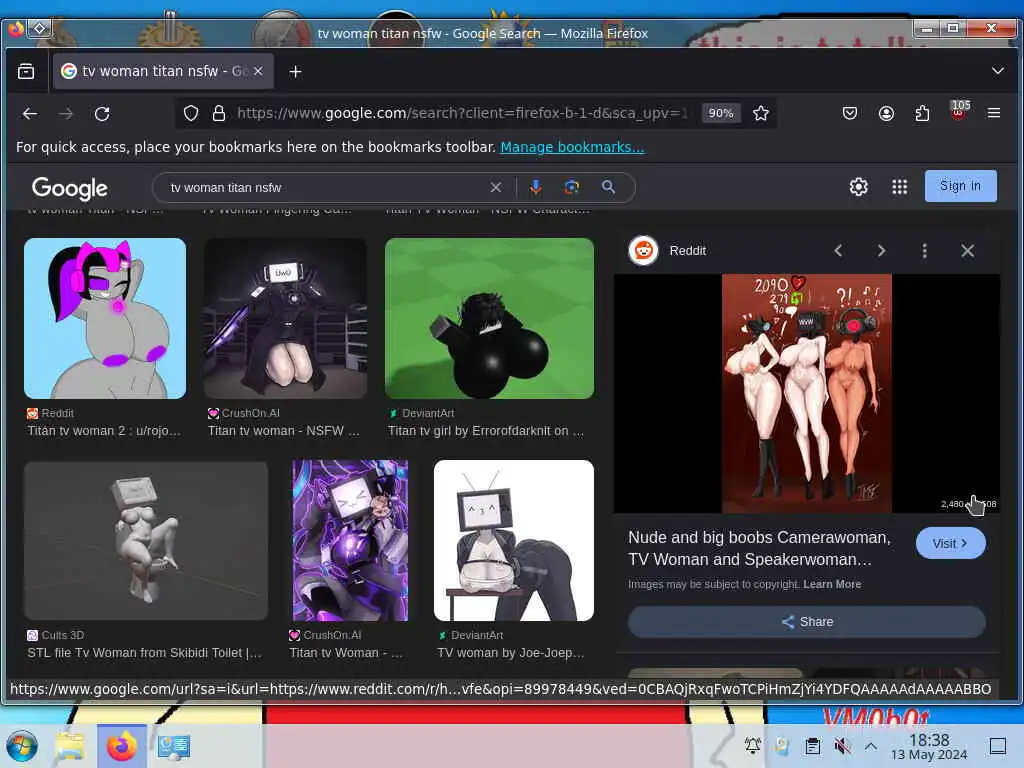Image resolution: width=1024 pixels, height=768 pixels.
Task: Open preview panel three-dot options
Action: (x=924, y=251)
